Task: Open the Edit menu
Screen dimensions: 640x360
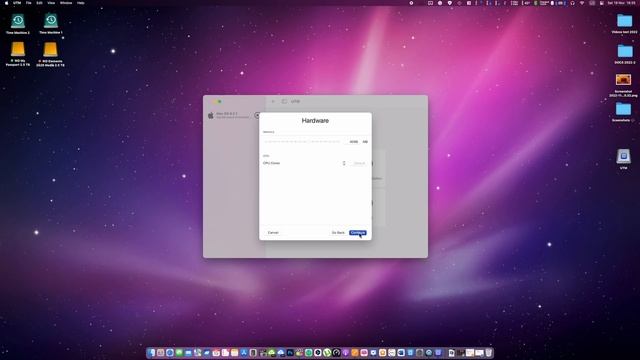Action: click(x=39, y=3)
